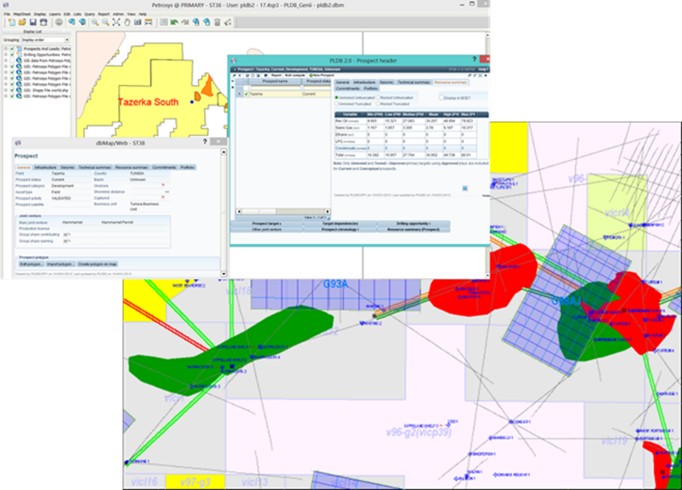Image resolution: width=682 pixels, height=490 pixels.
Task: Expand the Prospects And Leads layer item
Action: pos(7,47)
